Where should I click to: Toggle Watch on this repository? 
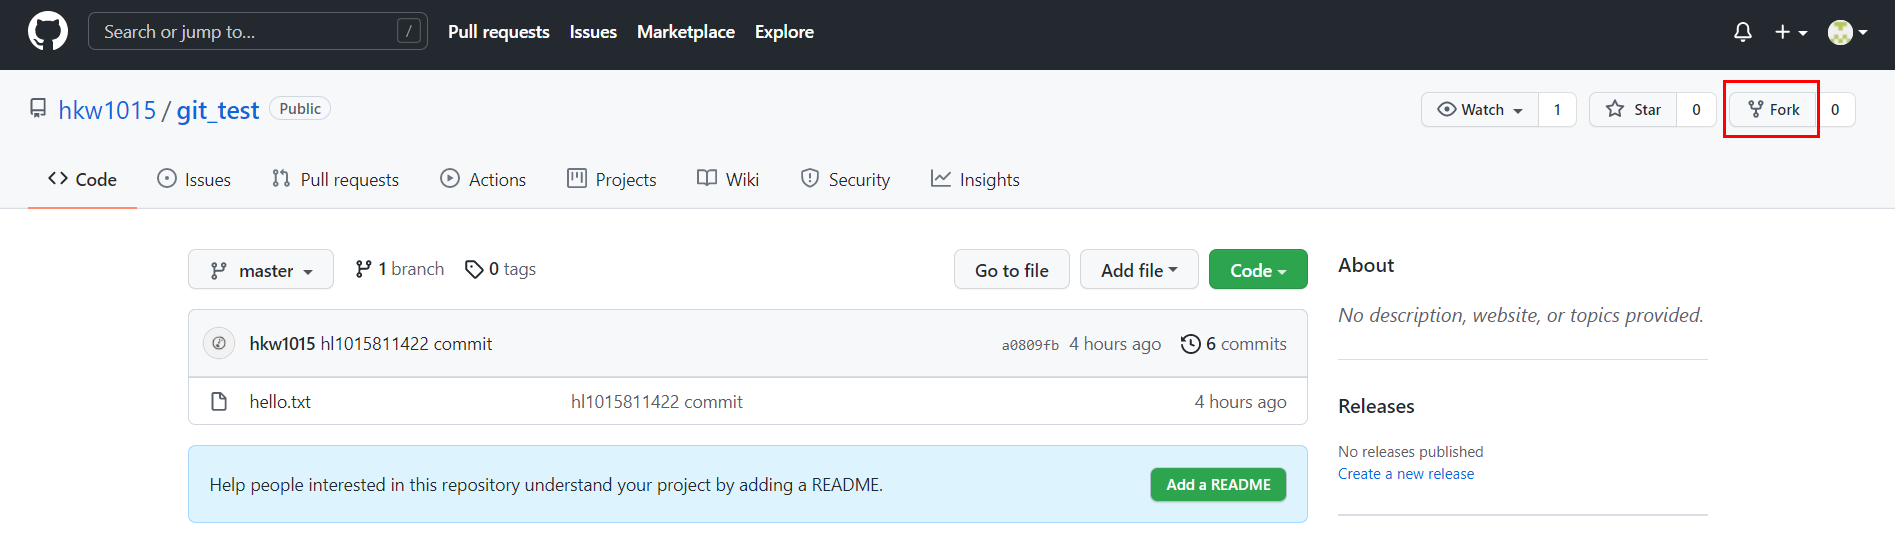click(x=1480, y=109)
